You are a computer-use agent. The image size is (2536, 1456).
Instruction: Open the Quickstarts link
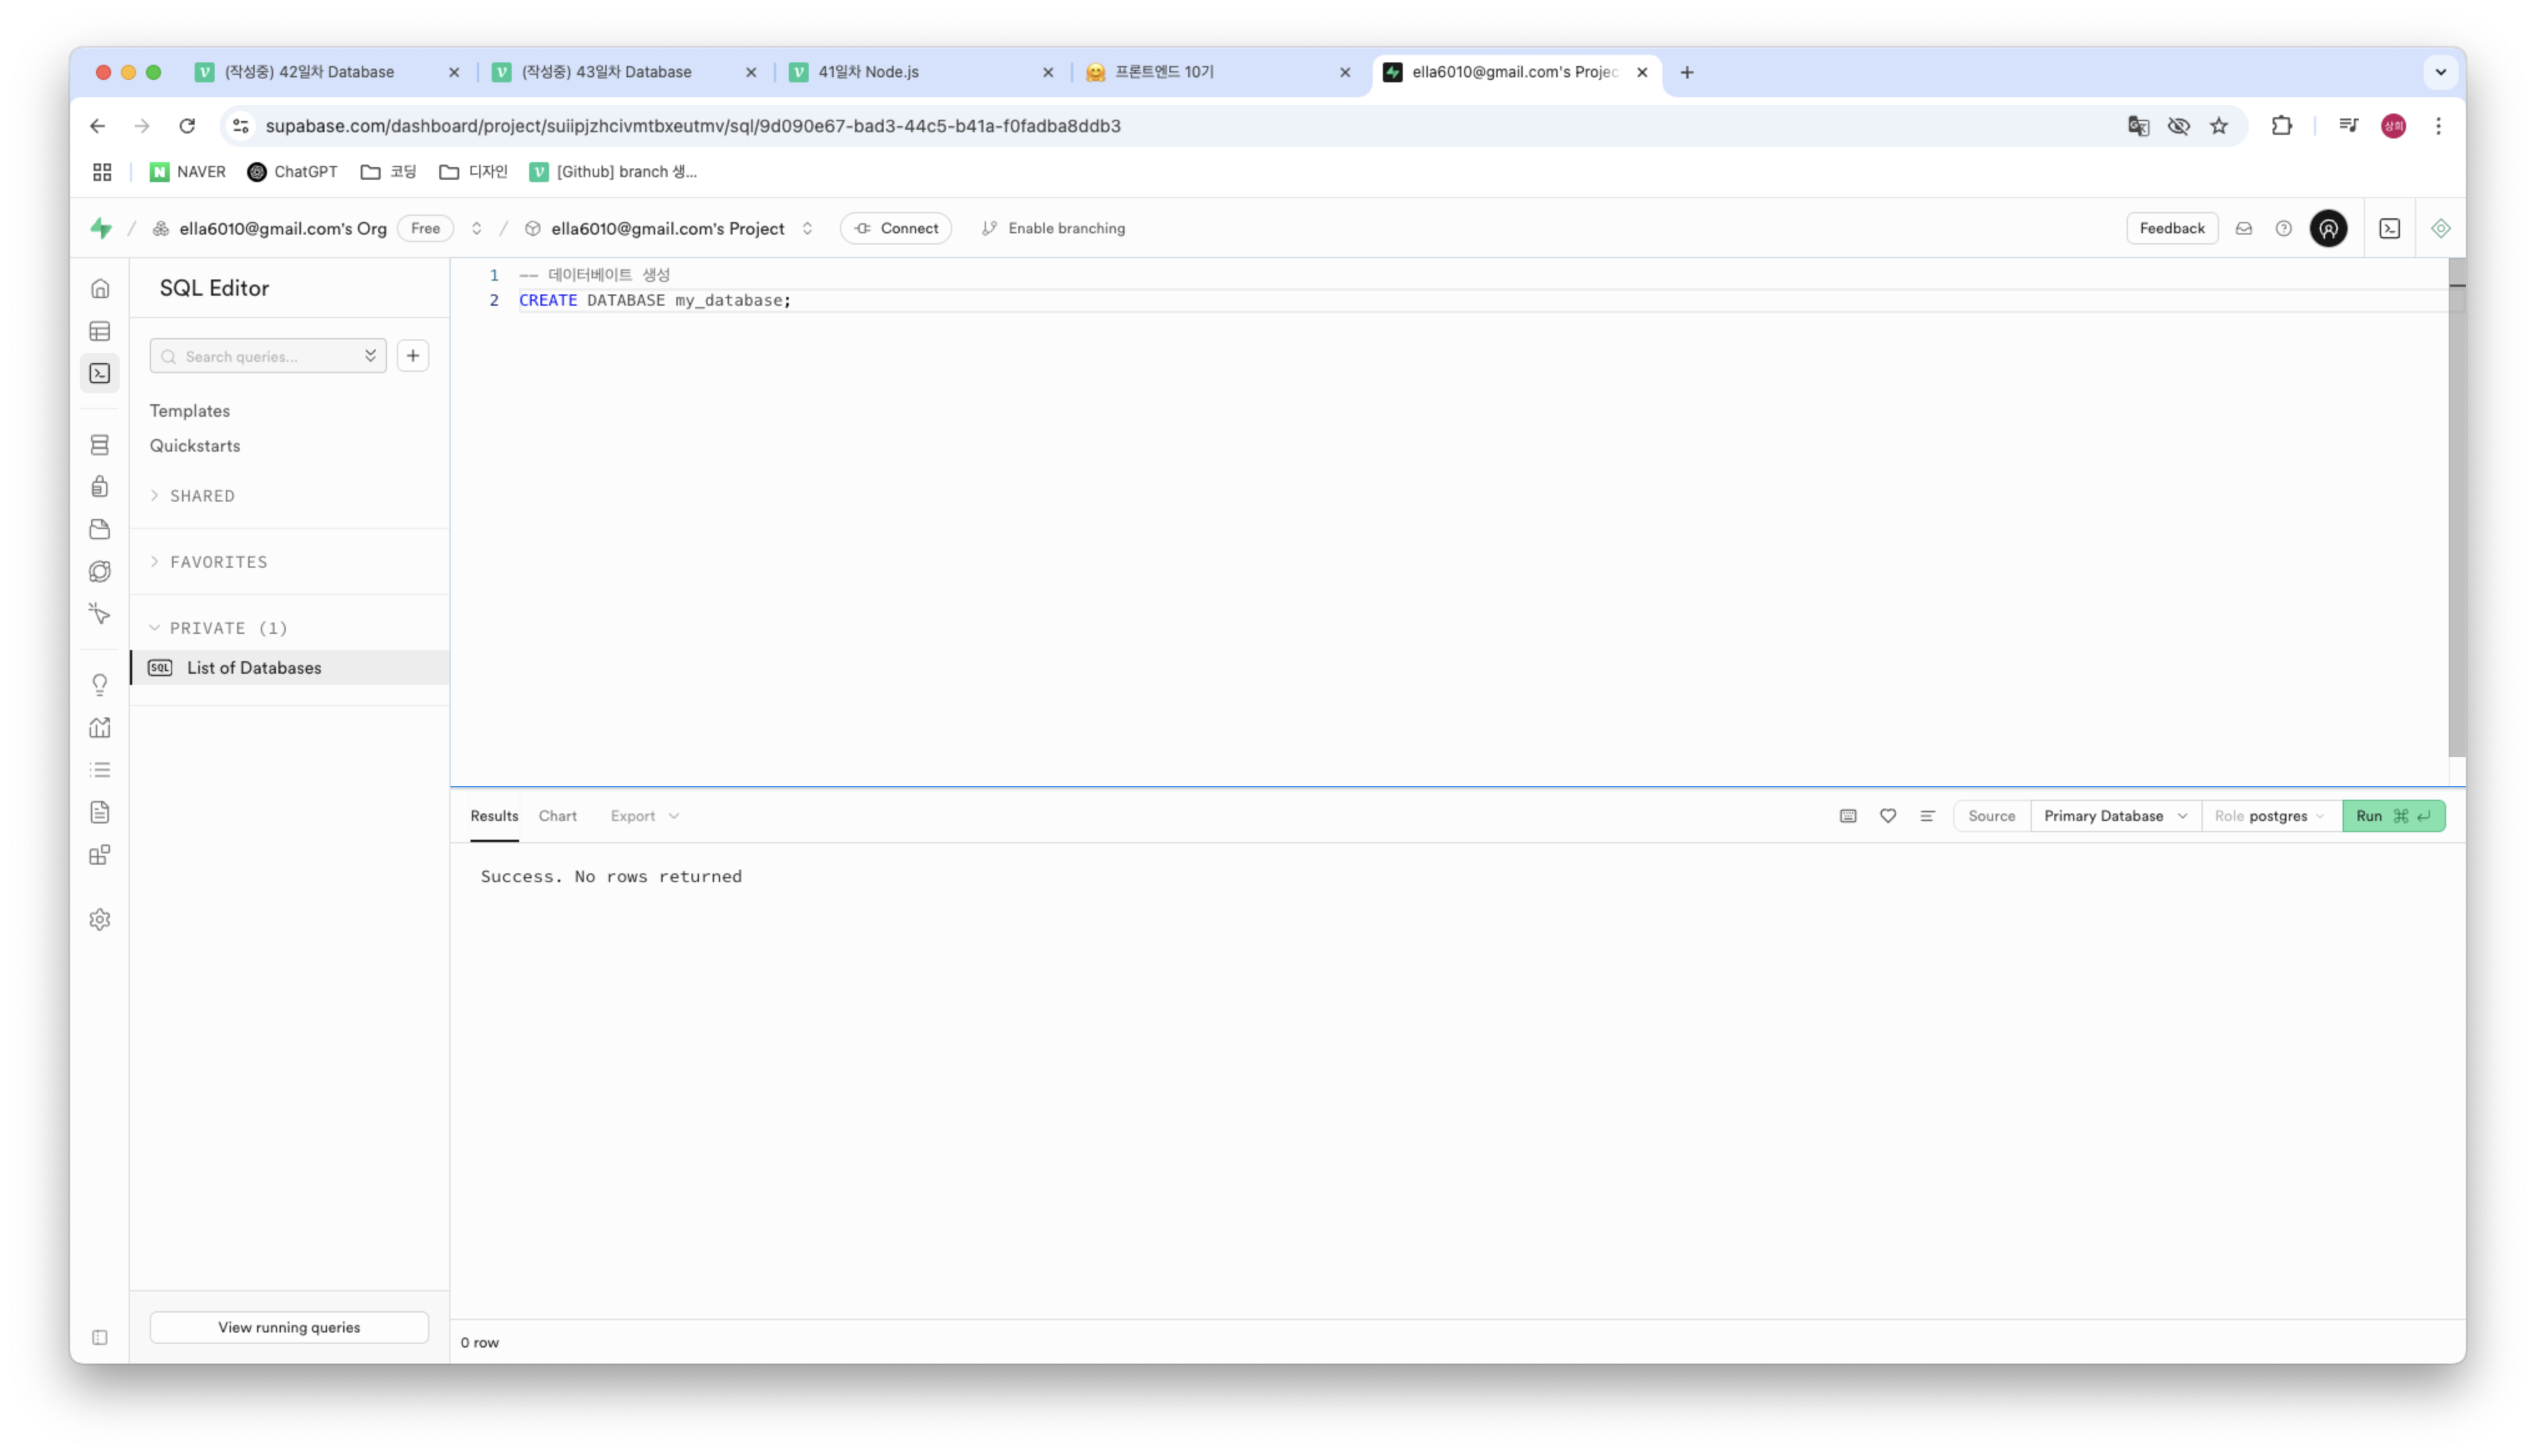pyautogui.click(x=195, y=446)
